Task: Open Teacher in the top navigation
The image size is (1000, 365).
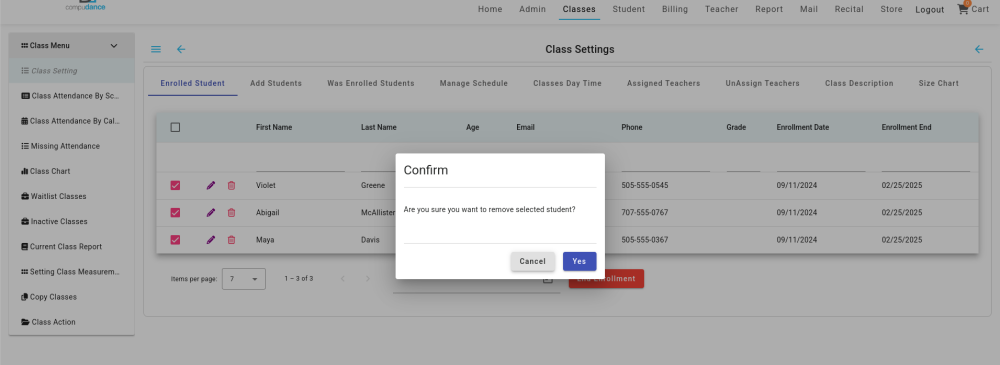Action: 721,10
